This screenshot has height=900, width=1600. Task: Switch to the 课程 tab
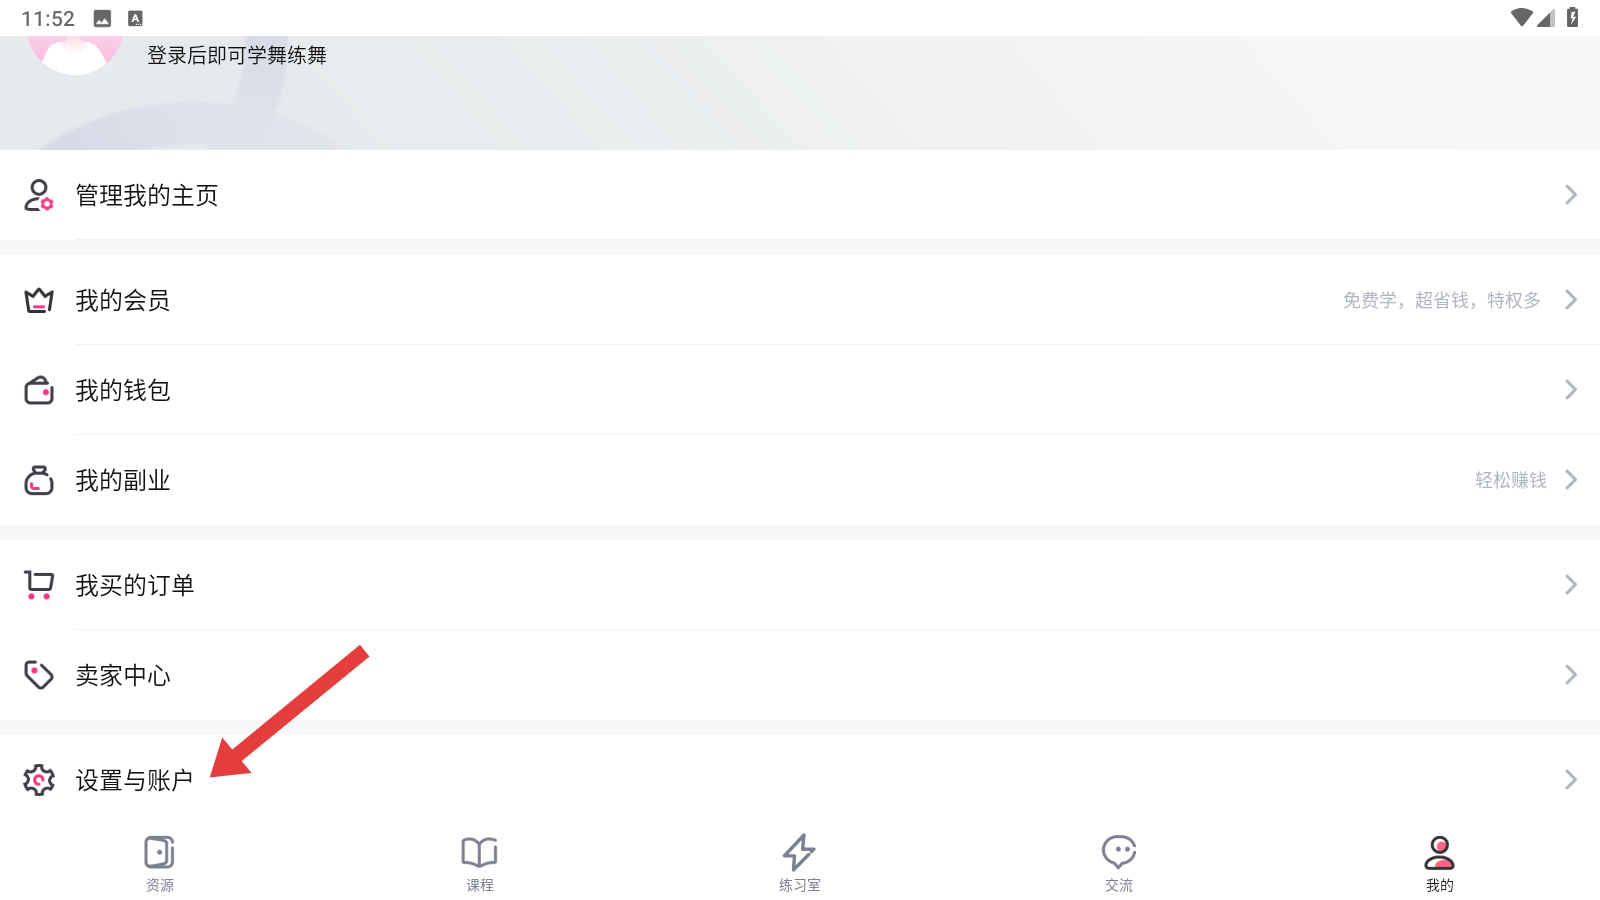click(x=480, y=863)
